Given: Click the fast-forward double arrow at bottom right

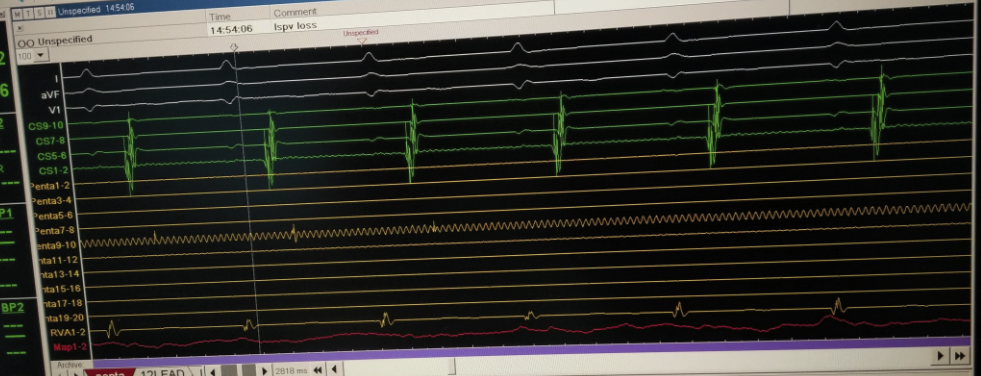Looking at the screenshot, I should click(x=959, y=356).
